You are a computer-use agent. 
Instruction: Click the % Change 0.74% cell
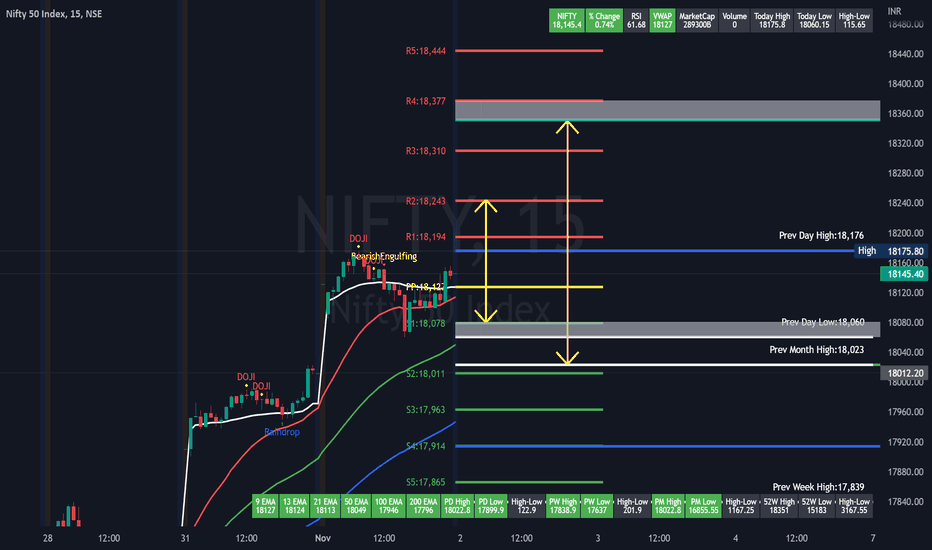[x=604, y=21]
